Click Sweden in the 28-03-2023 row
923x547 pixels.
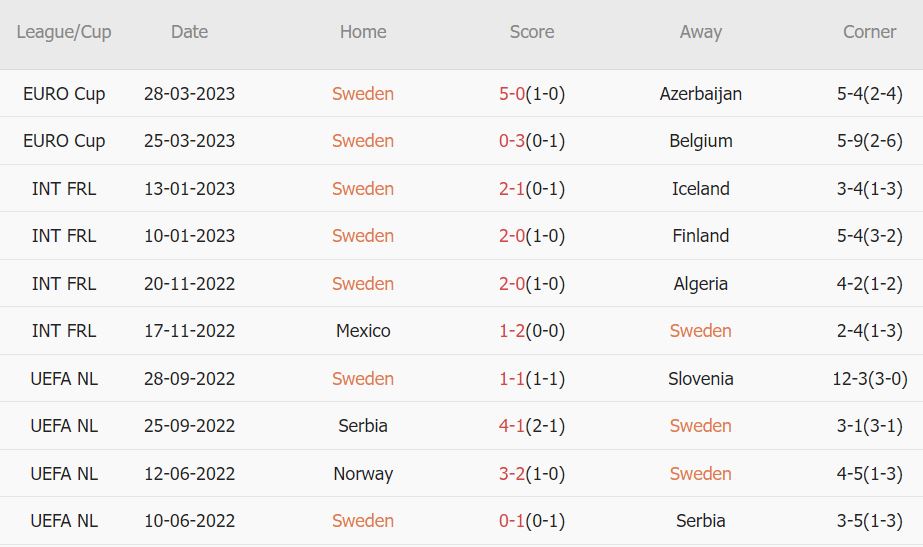(x=363, y=94)
